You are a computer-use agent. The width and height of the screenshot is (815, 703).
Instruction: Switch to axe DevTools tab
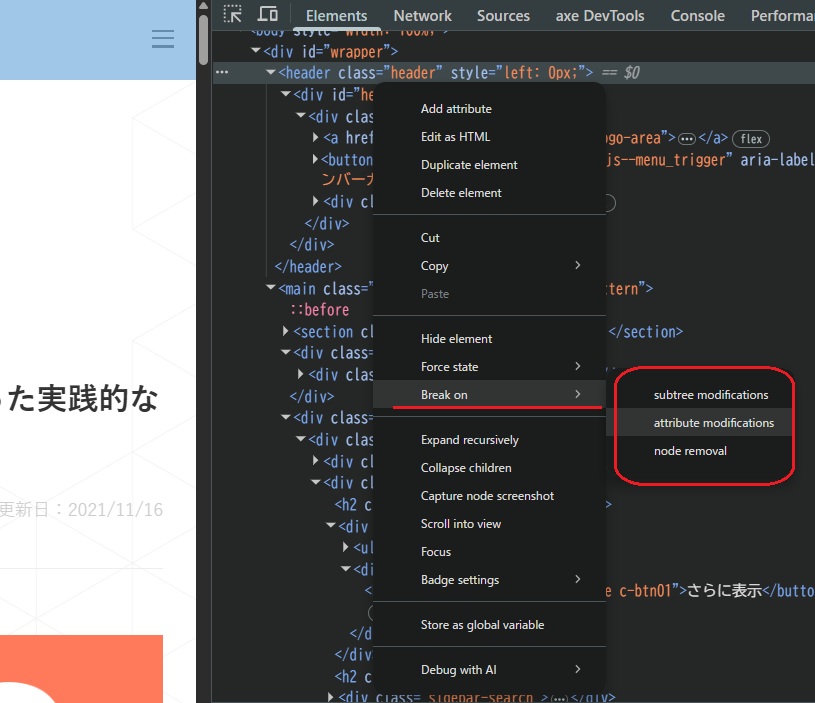[x=600, y=16]
